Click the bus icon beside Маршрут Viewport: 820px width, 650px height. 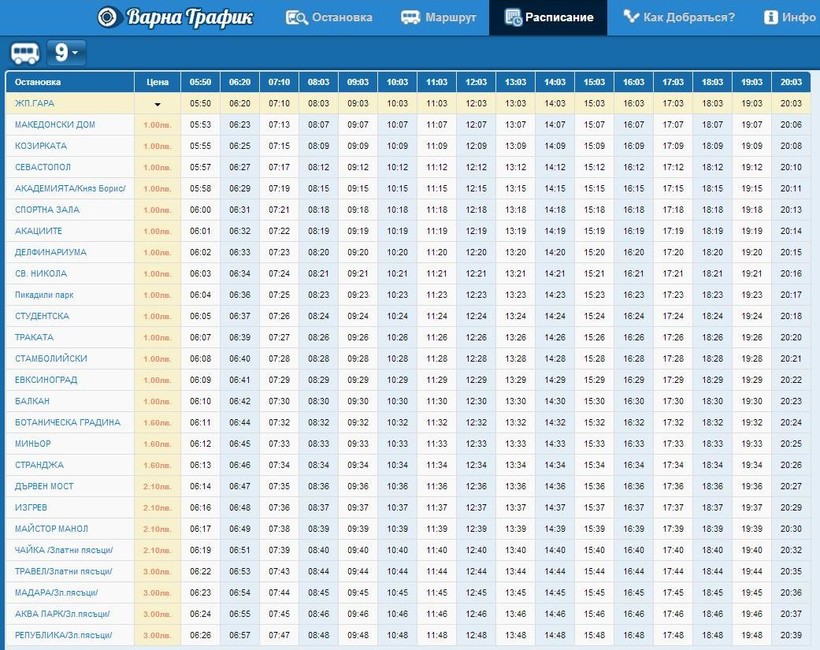(x=410, y=17)
